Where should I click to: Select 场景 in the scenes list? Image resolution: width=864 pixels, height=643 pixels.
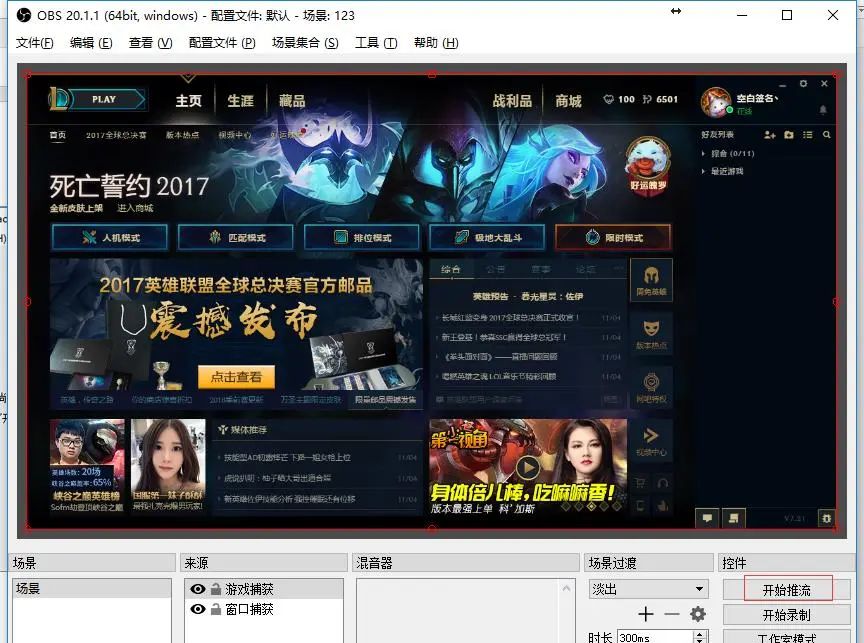91,588
